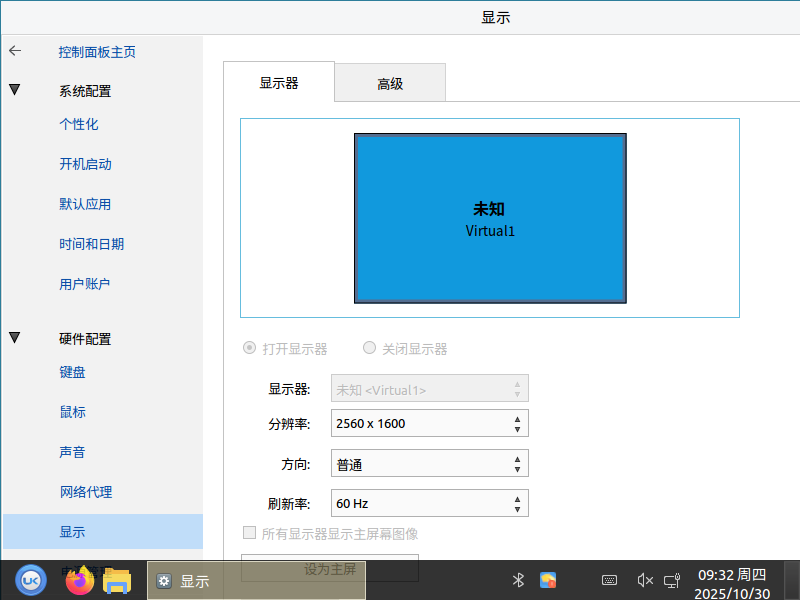
Task: Open 用户账户 settings
Action: coord(85,284)
